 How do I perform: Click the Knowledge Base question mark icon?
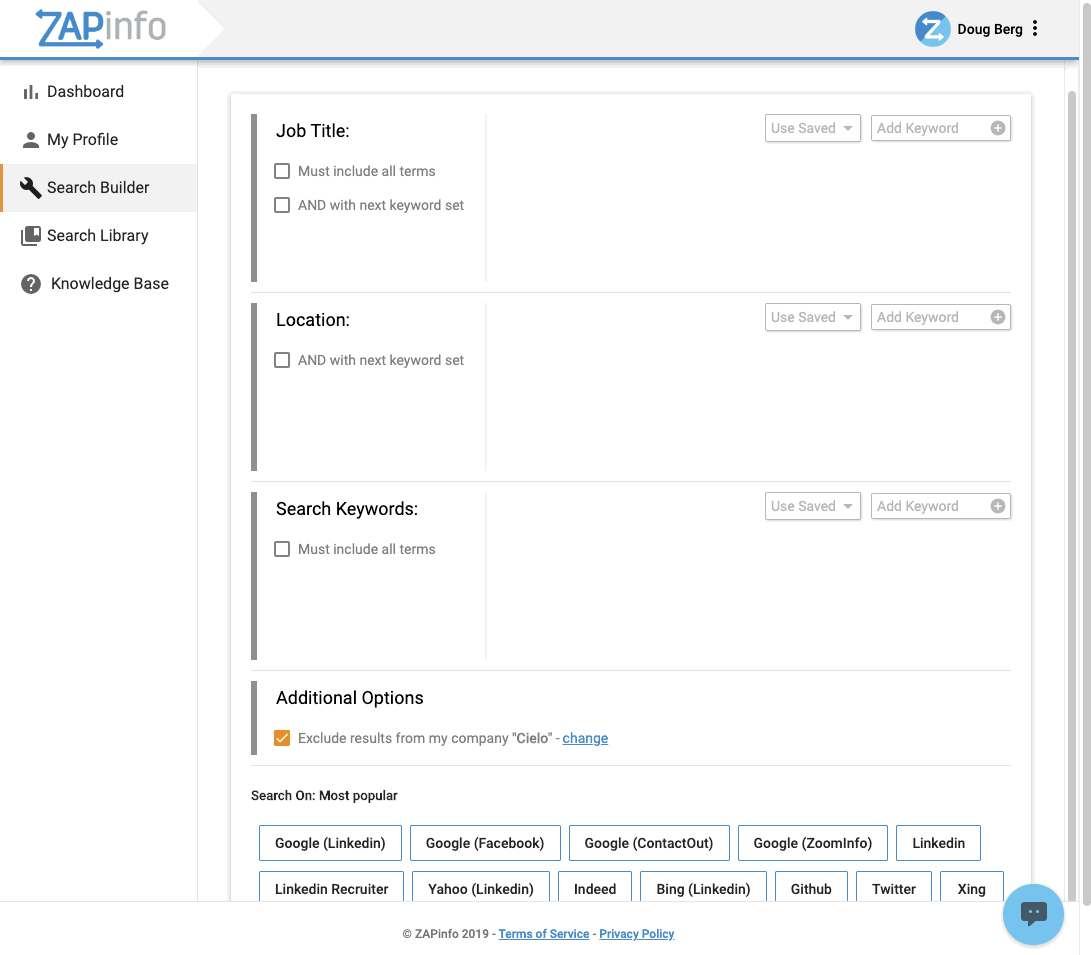(31, 284)
